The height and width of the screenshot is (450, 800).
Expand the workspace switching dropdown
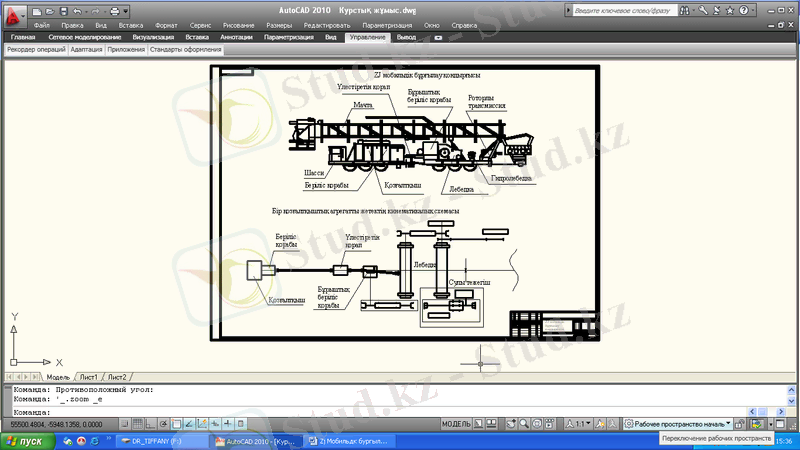(x=727, y=423)
